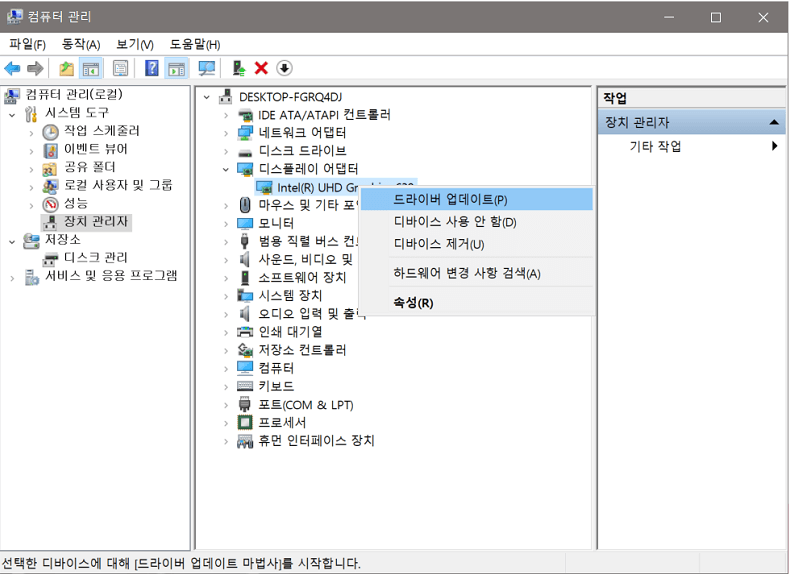Toggle the Show/Hide action pane icon
This screenshot has width=789, height=574.
click(x=177, y=68)
